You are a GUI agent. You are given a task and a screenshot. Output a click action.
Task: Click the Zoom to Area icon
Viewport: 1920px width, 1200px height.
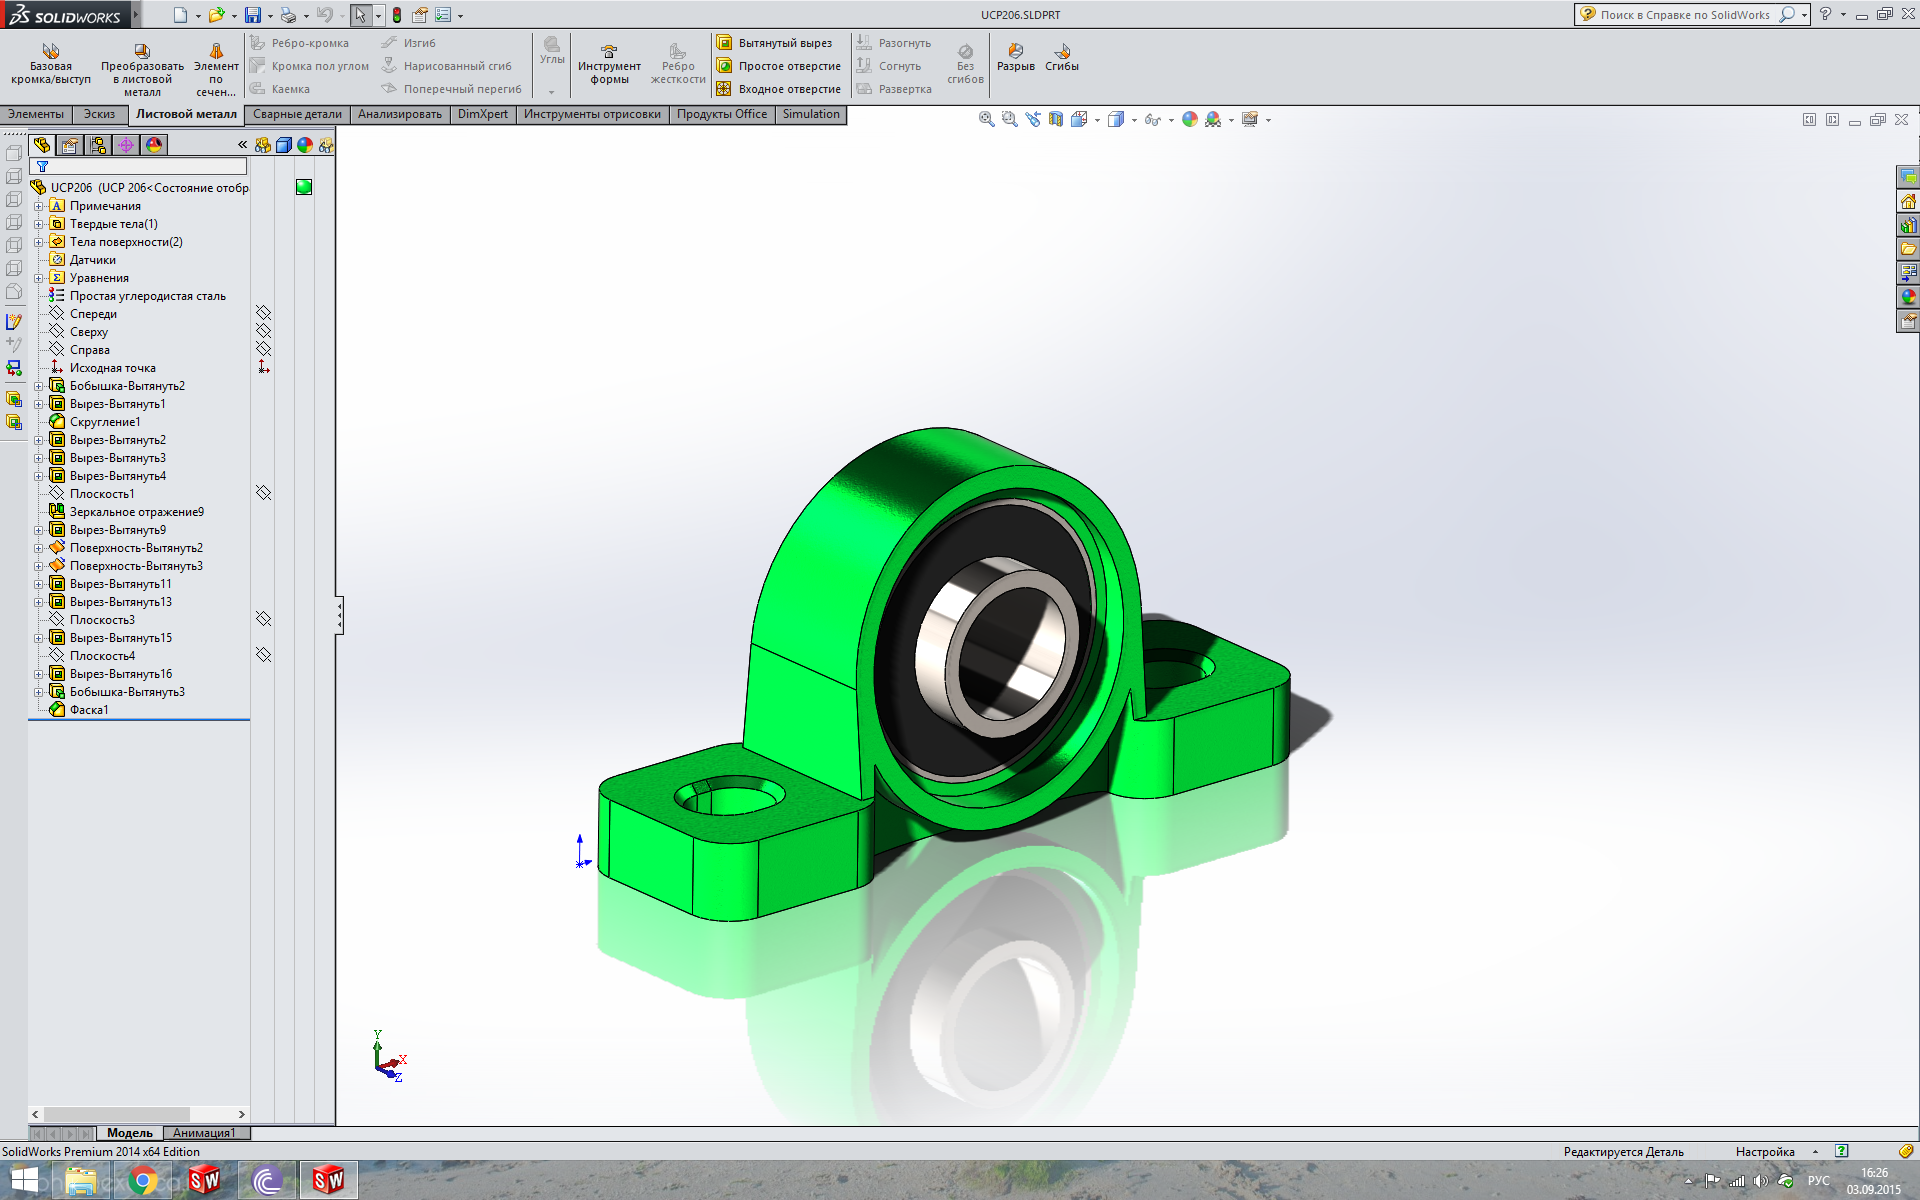click(x=1009, y=119)
